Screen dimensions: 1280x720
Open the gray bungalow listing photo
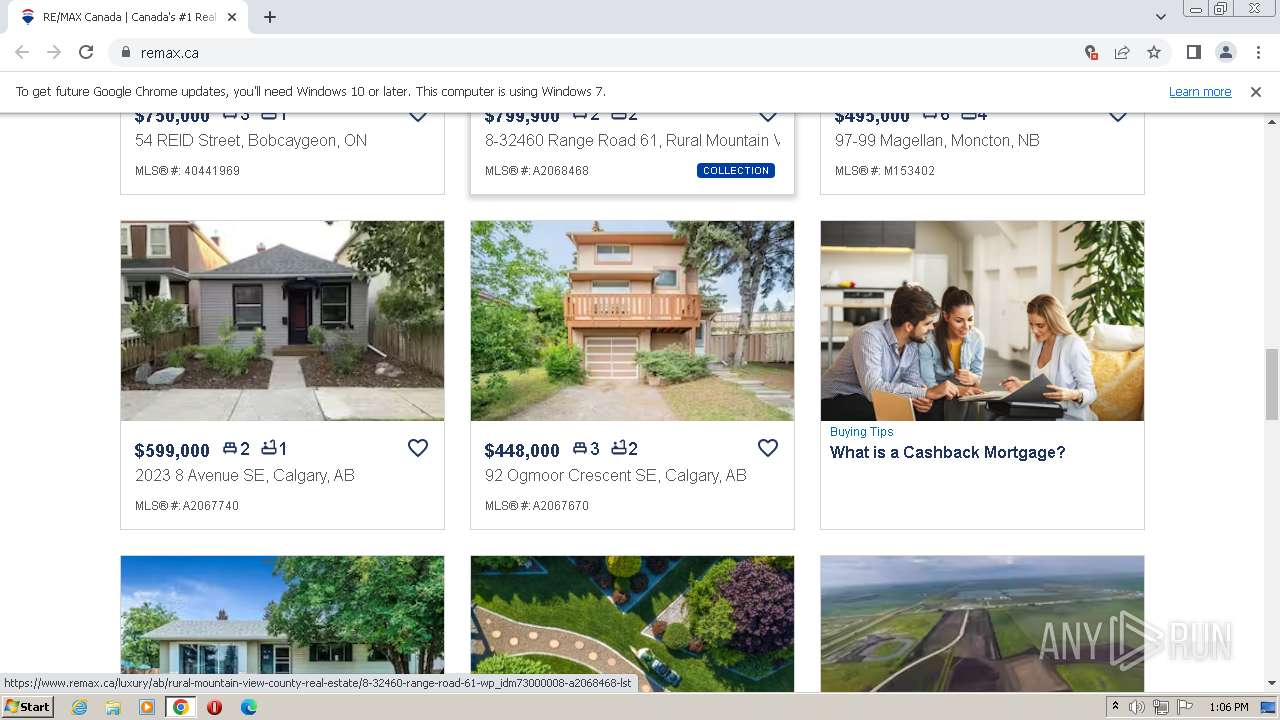pos(282,320)
